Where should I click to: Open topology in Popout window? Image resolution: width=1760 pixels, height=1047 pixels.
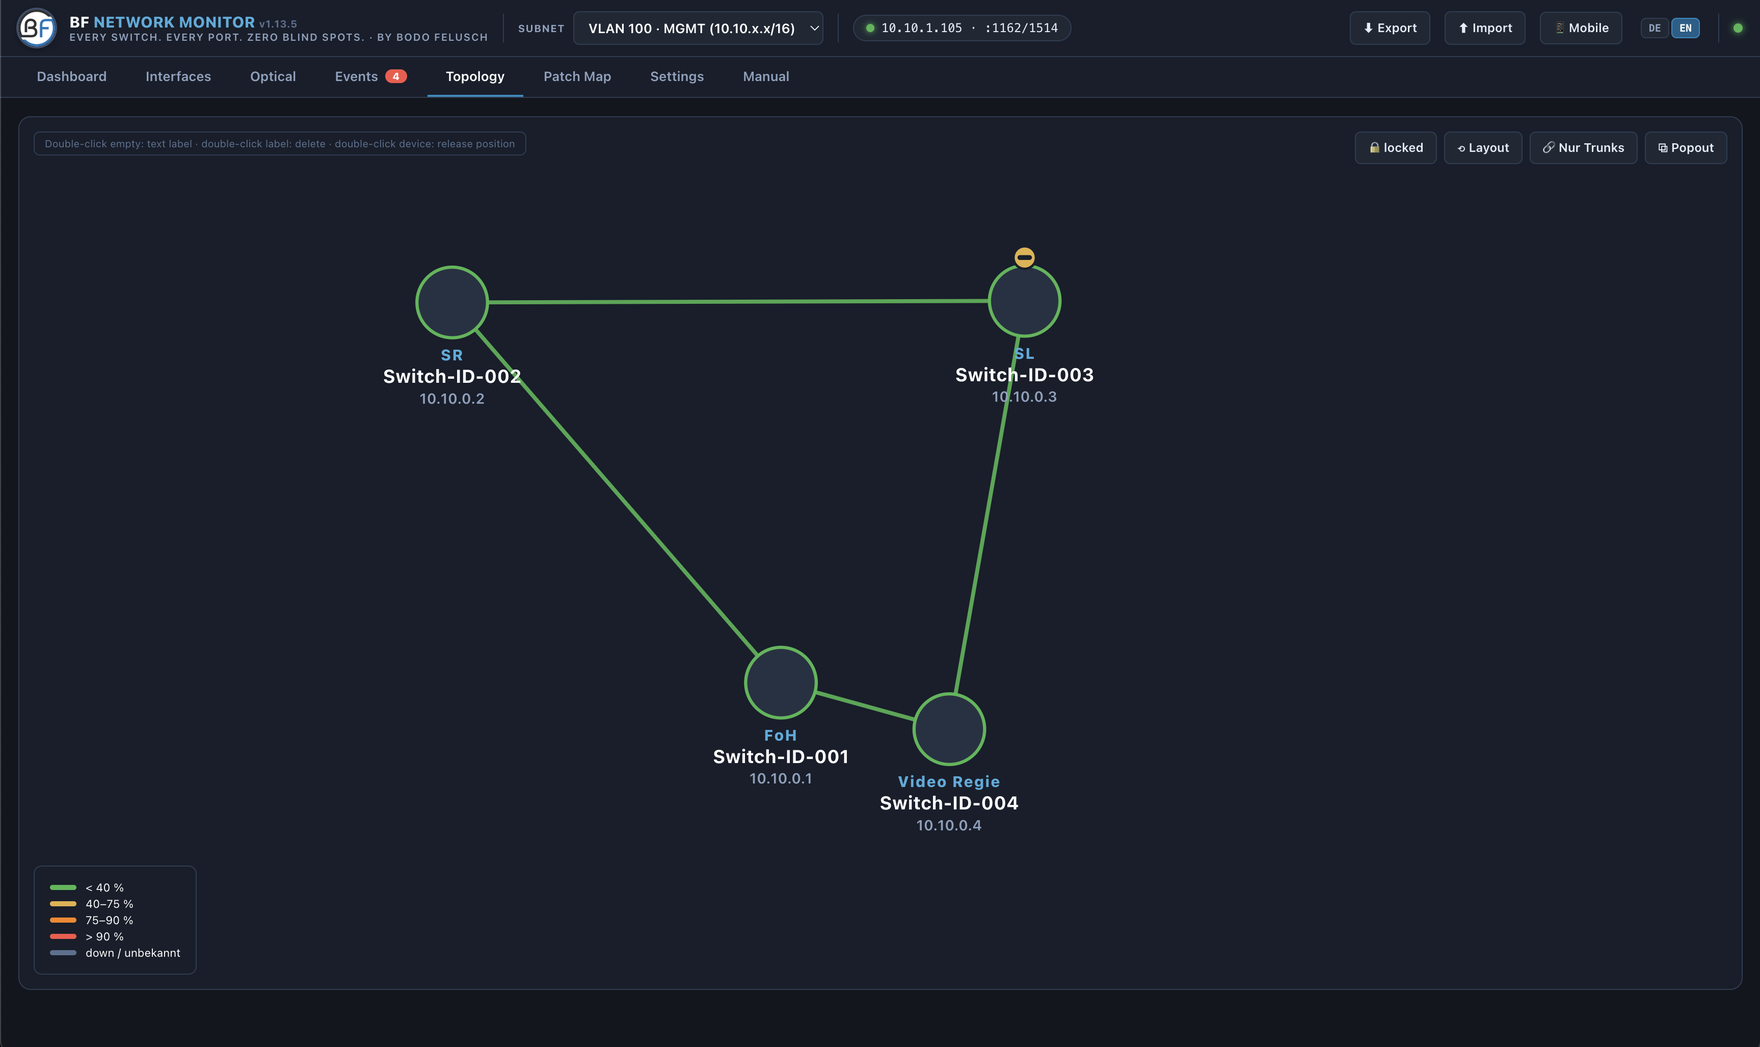click(1686, 148)
